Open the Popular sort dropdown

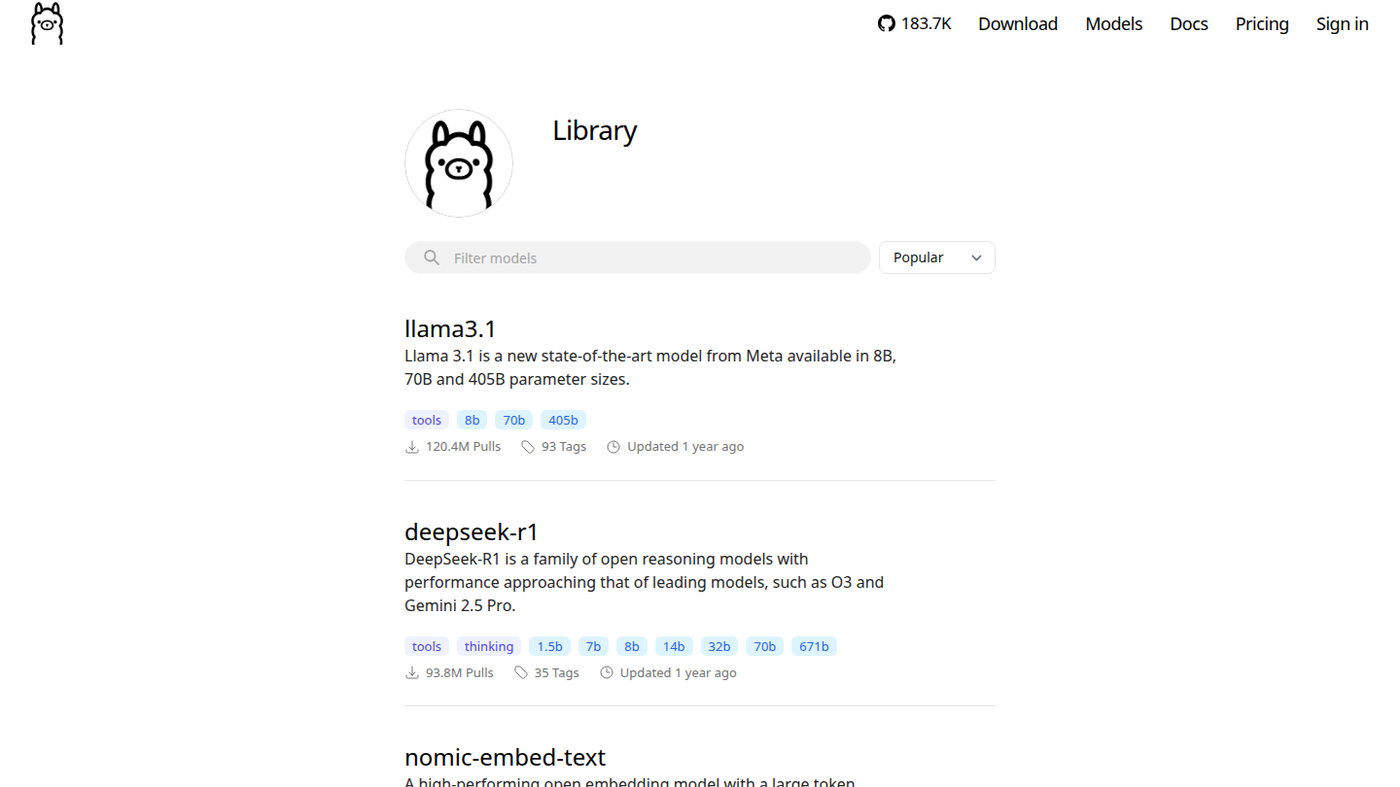point(937,258)
